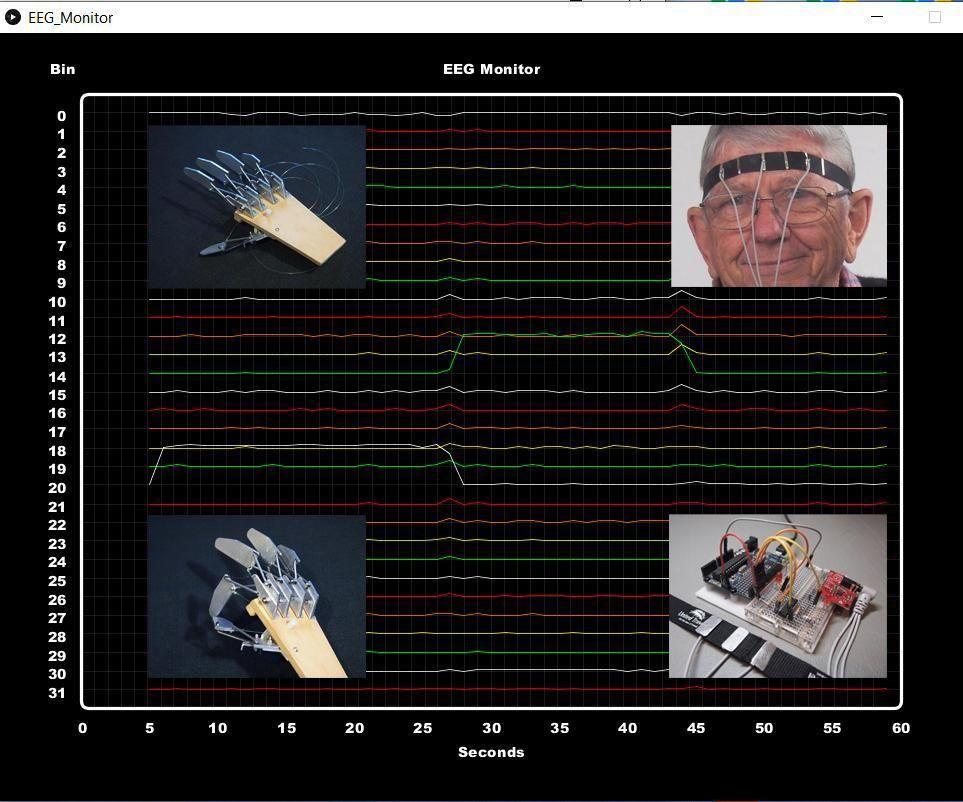Image resolution: width=963 pixels, height=802 pixels.
Task: Click the minimize button of the EEG_Monitor window
Action: (x=876, y=17)
